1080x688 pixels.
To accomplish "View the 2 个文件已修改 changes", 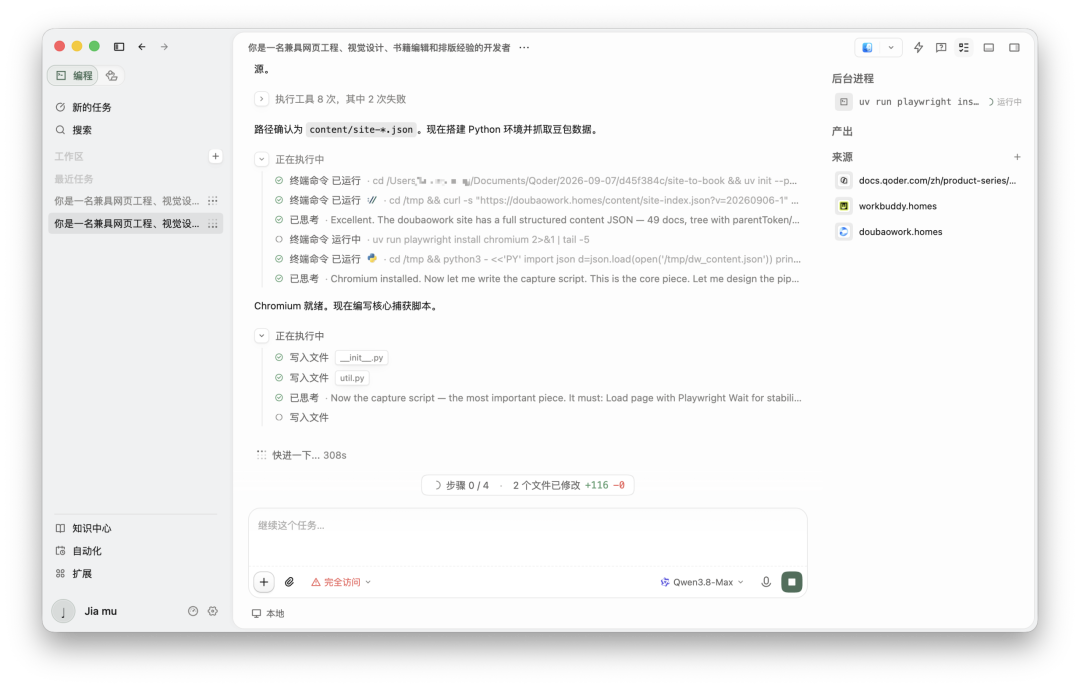I will pyautogui.click(x=568, y=486).
